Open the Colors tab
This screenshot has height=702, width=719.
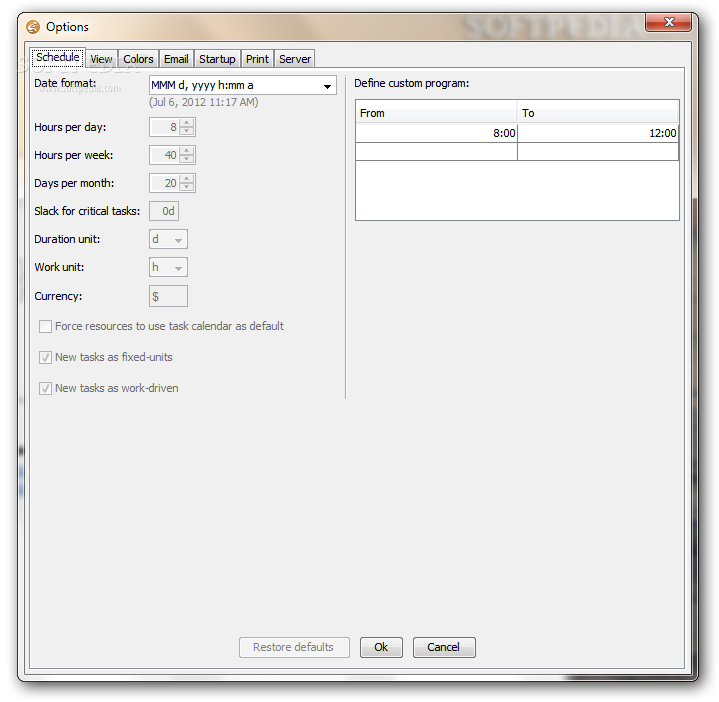click(x=138, y=59)
